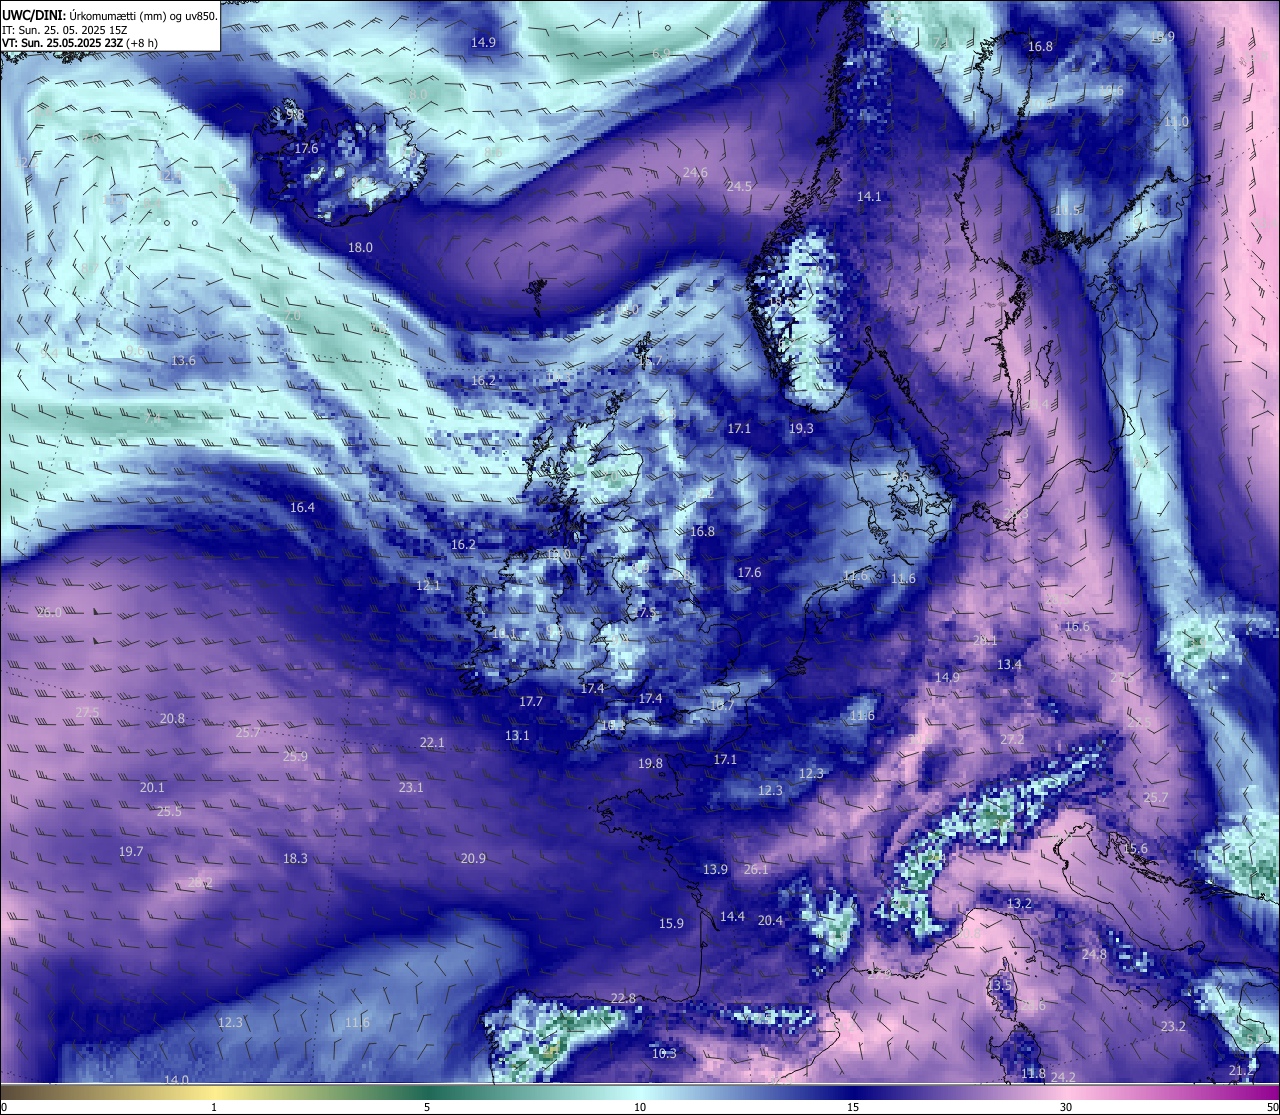Click the 20.8 value label
This screenshot has width=1280, height=1115.
[x=172, y=719]
